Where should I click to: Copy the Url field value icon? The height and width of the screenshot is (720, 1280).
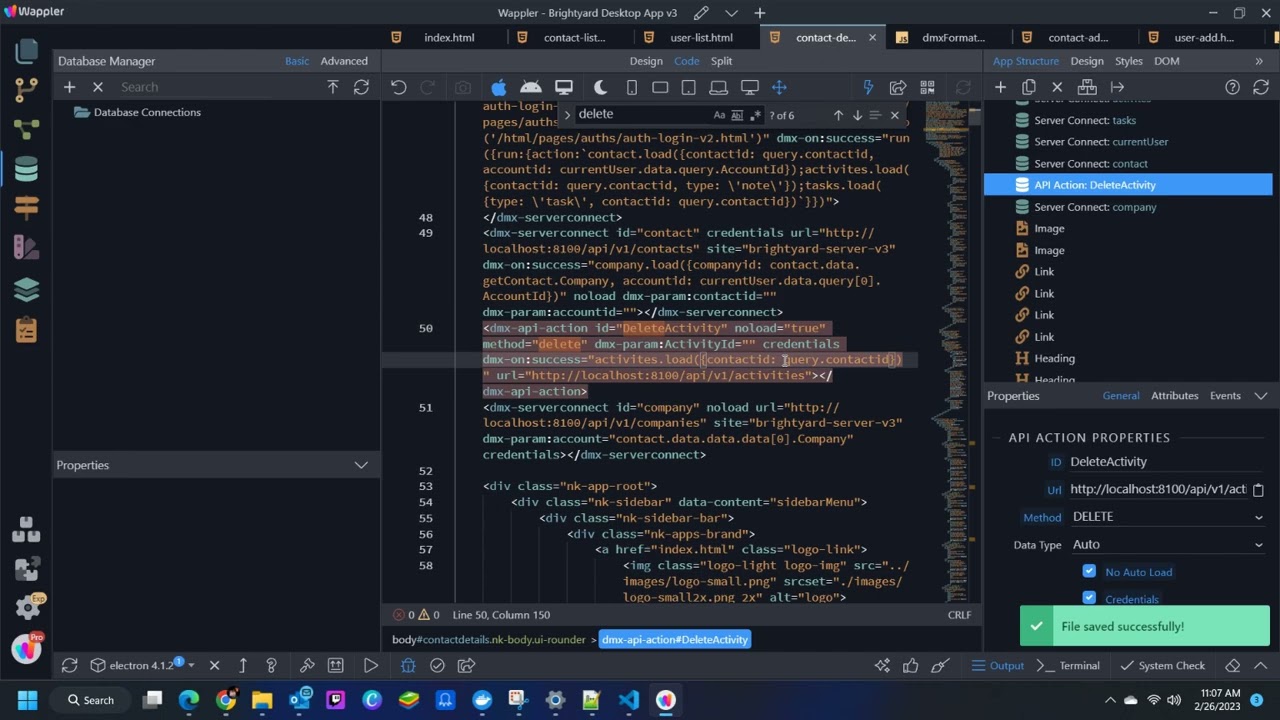(x=1258, y=490)
